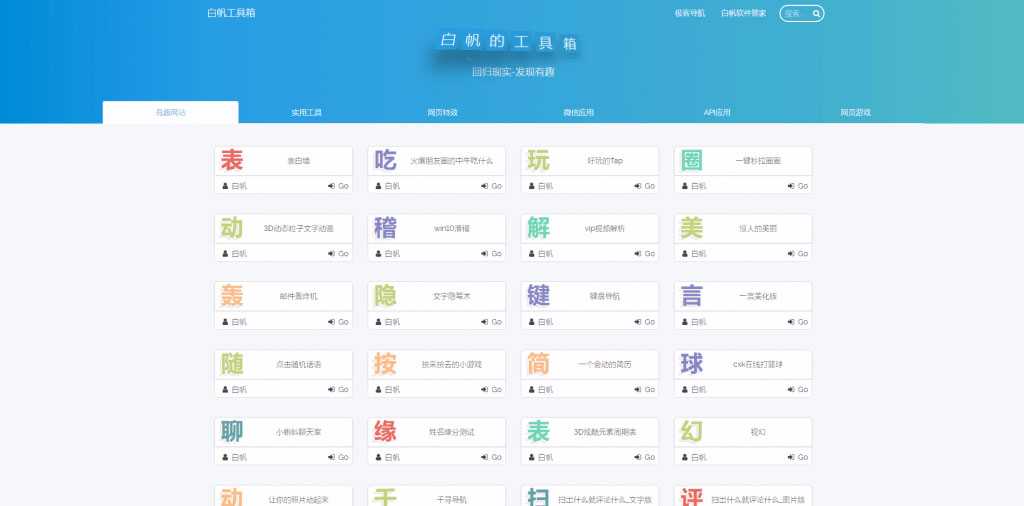Click Go on the red 表 card
Image resolution: width=1024 pixels, height=506 pixels.
click(338, 186)
